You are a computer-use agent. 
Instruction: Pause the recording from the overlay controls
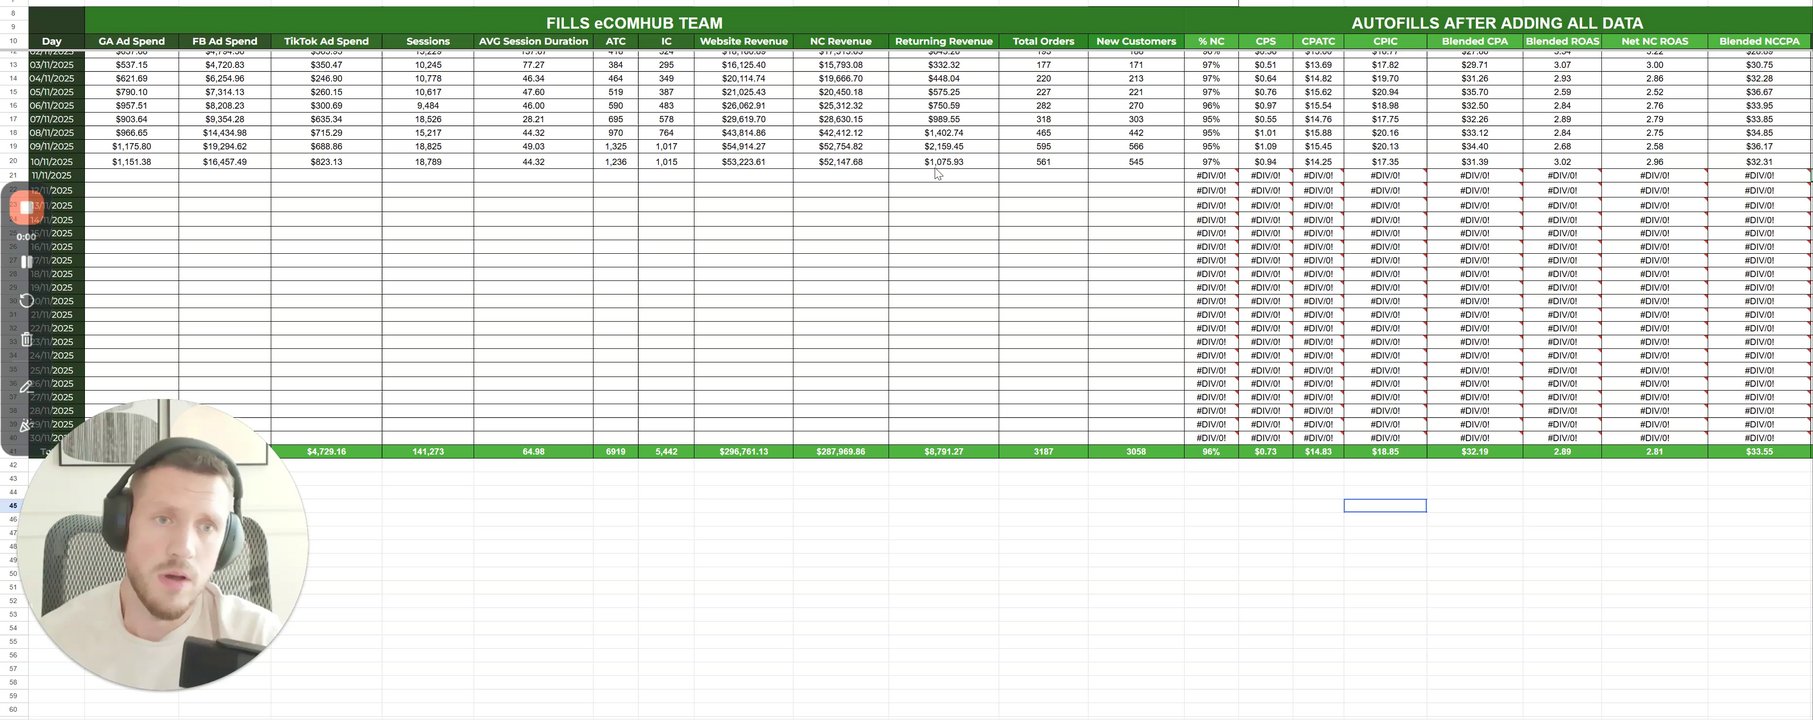(27, 261)
